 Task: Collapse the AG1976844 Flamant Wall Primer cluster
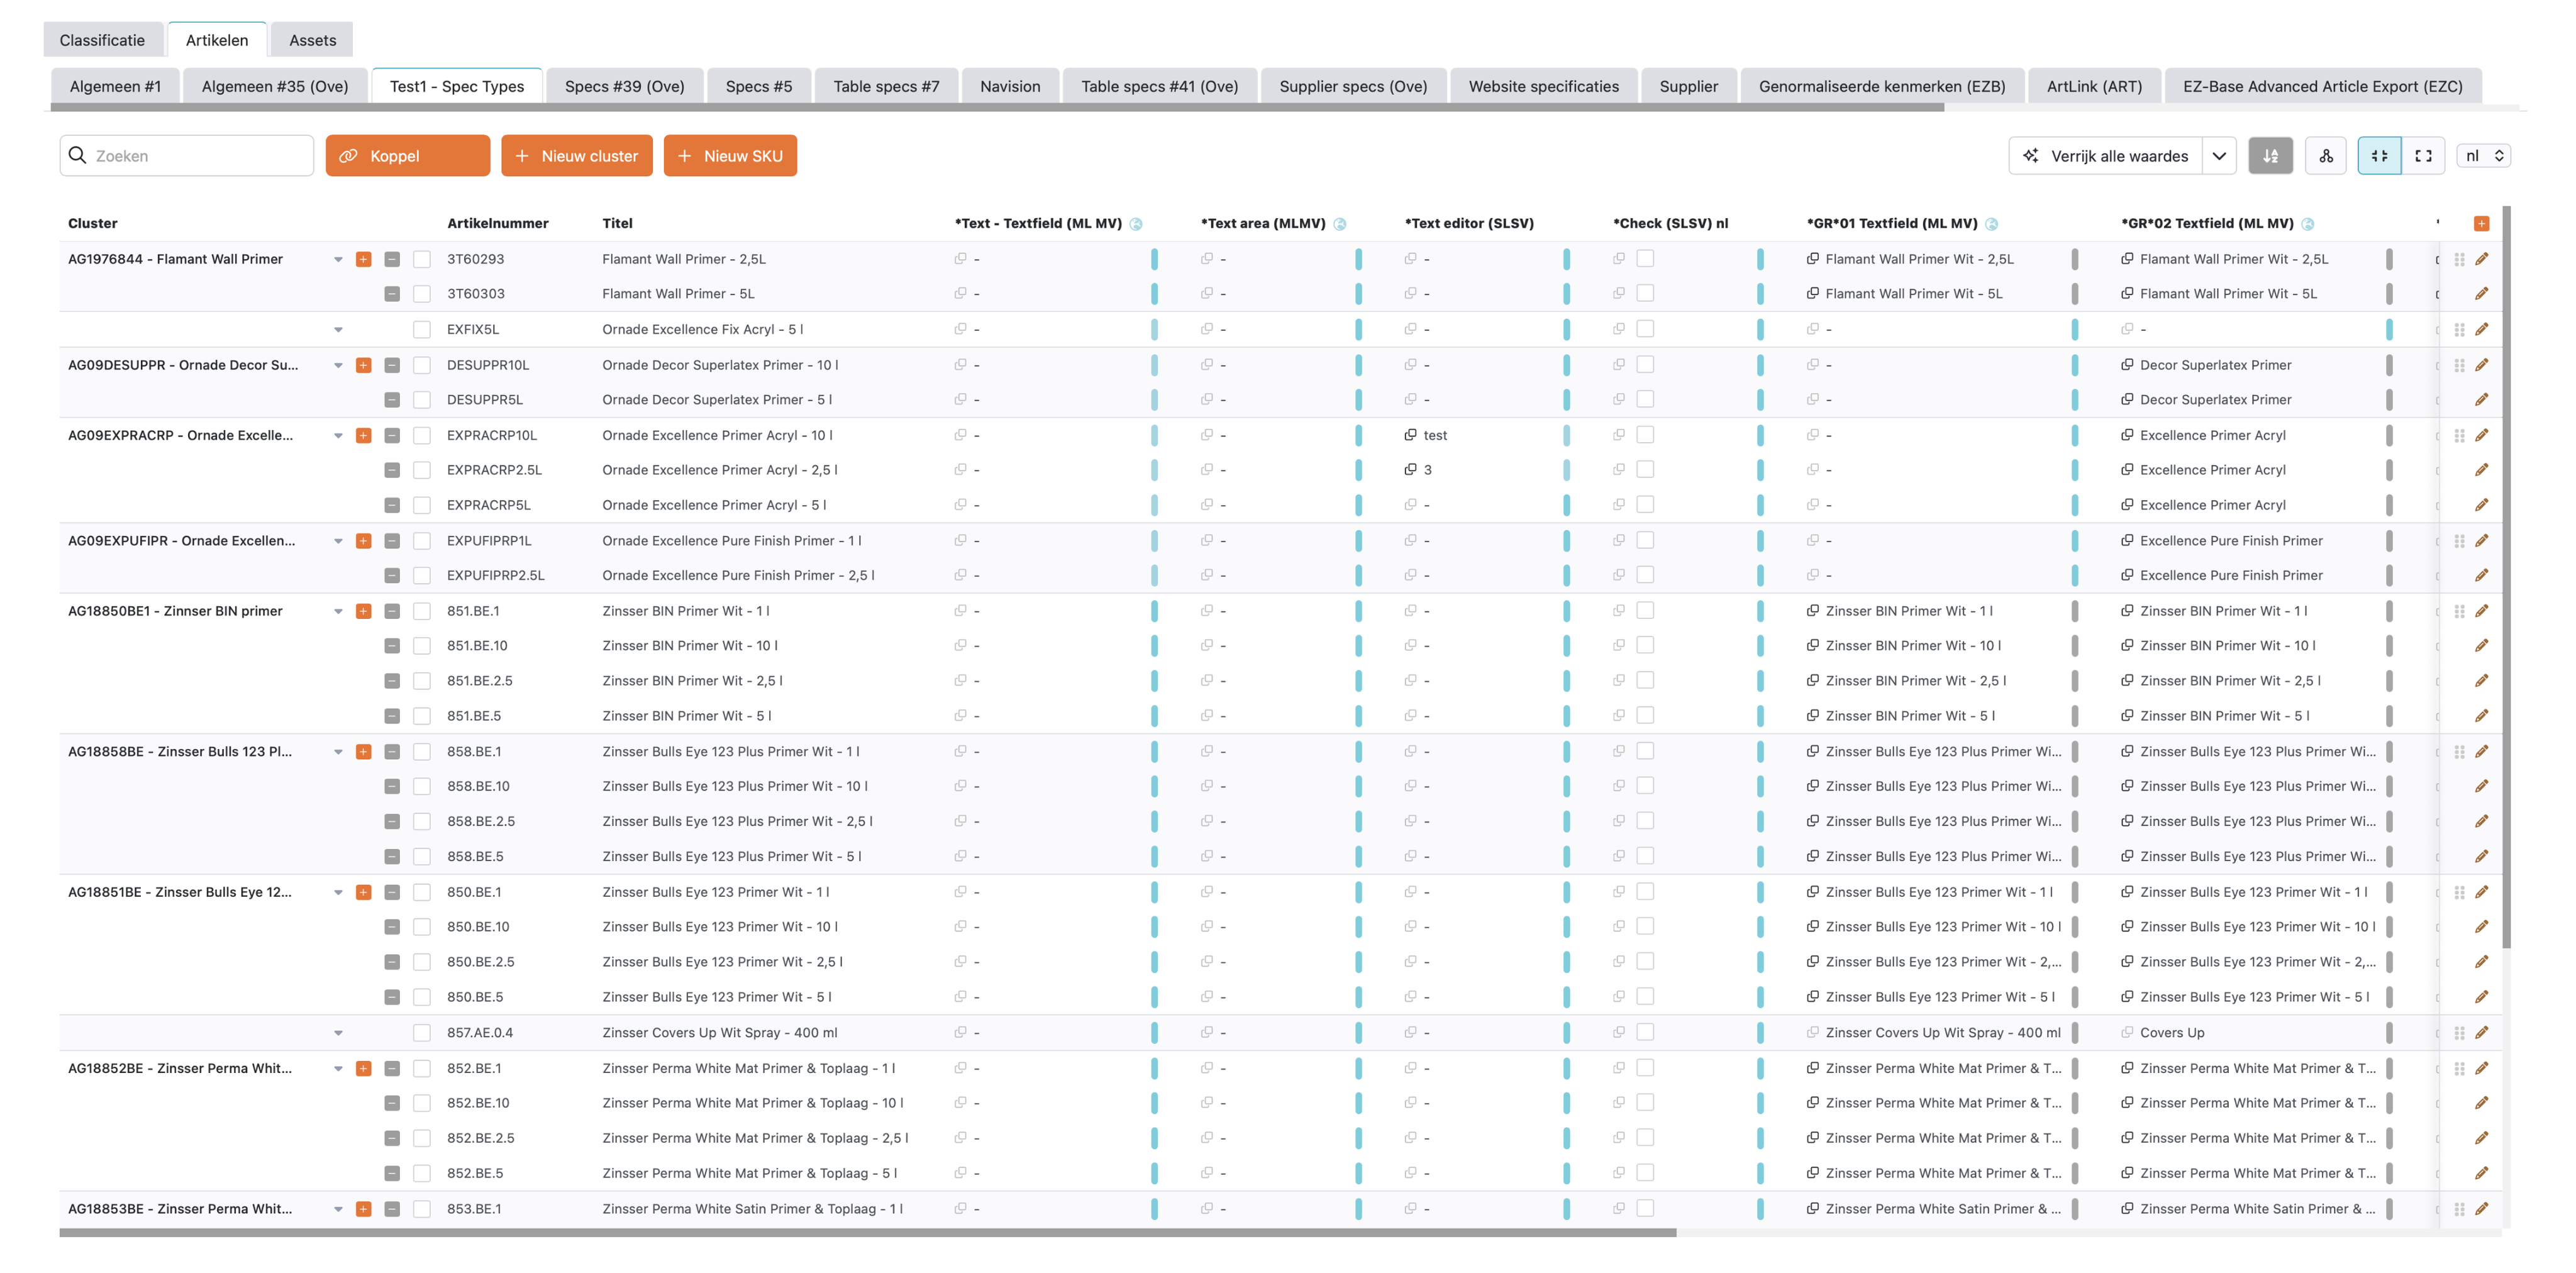[x=338, y=260]
